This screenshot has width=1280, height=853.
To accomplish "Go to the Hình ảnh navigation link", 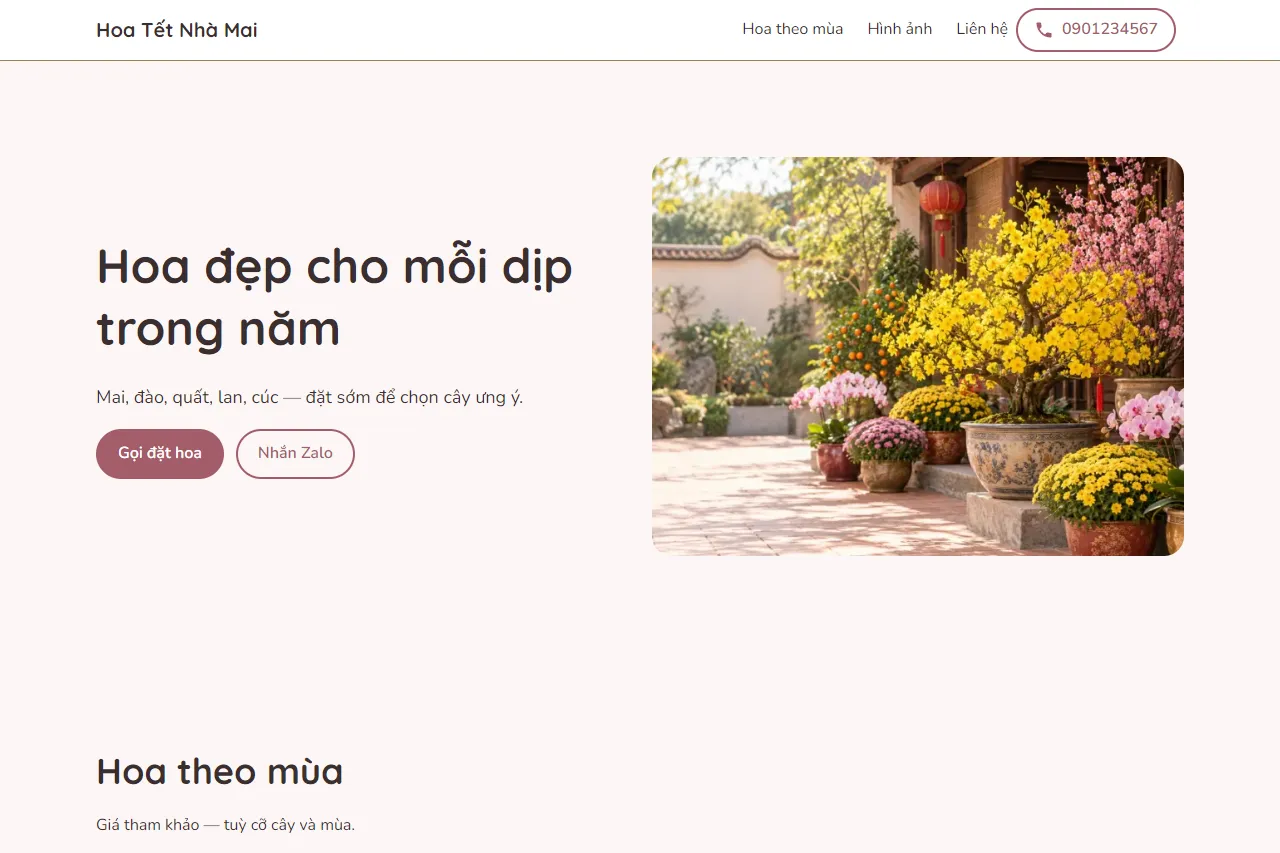I will [x=900, y=29].
